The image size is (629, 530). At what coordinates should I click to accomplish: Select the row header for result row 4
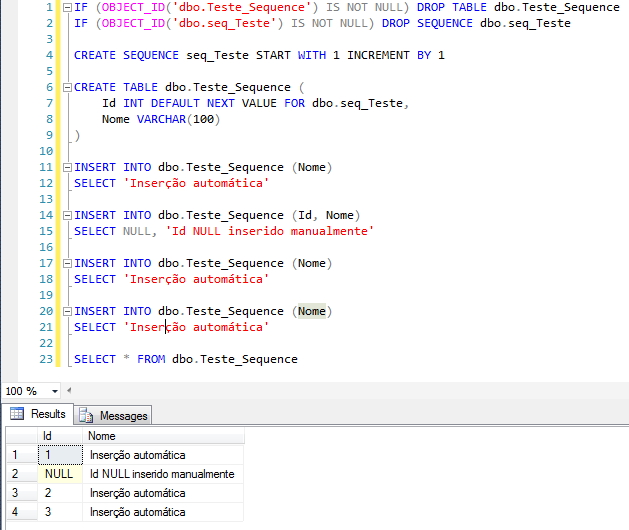(x=22, y=512)
